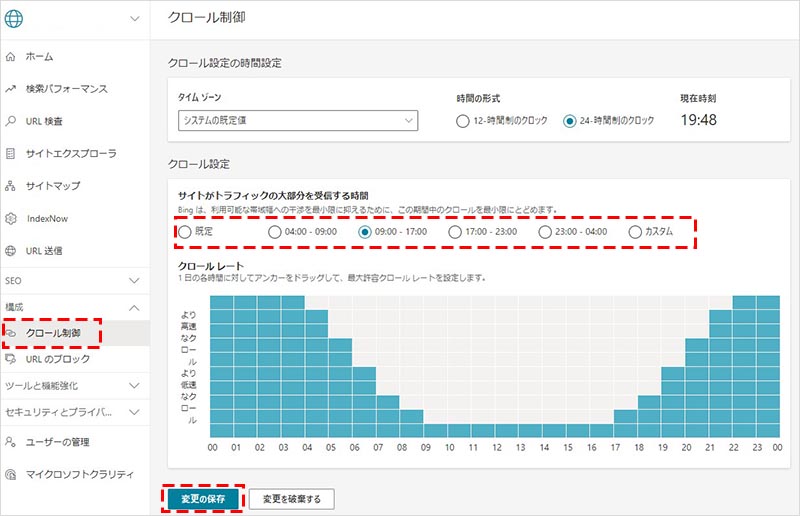Viewport: 800px width, 516px height.
Task: Click the サイトエクスプローラ icon
Action: click(10, 153)
